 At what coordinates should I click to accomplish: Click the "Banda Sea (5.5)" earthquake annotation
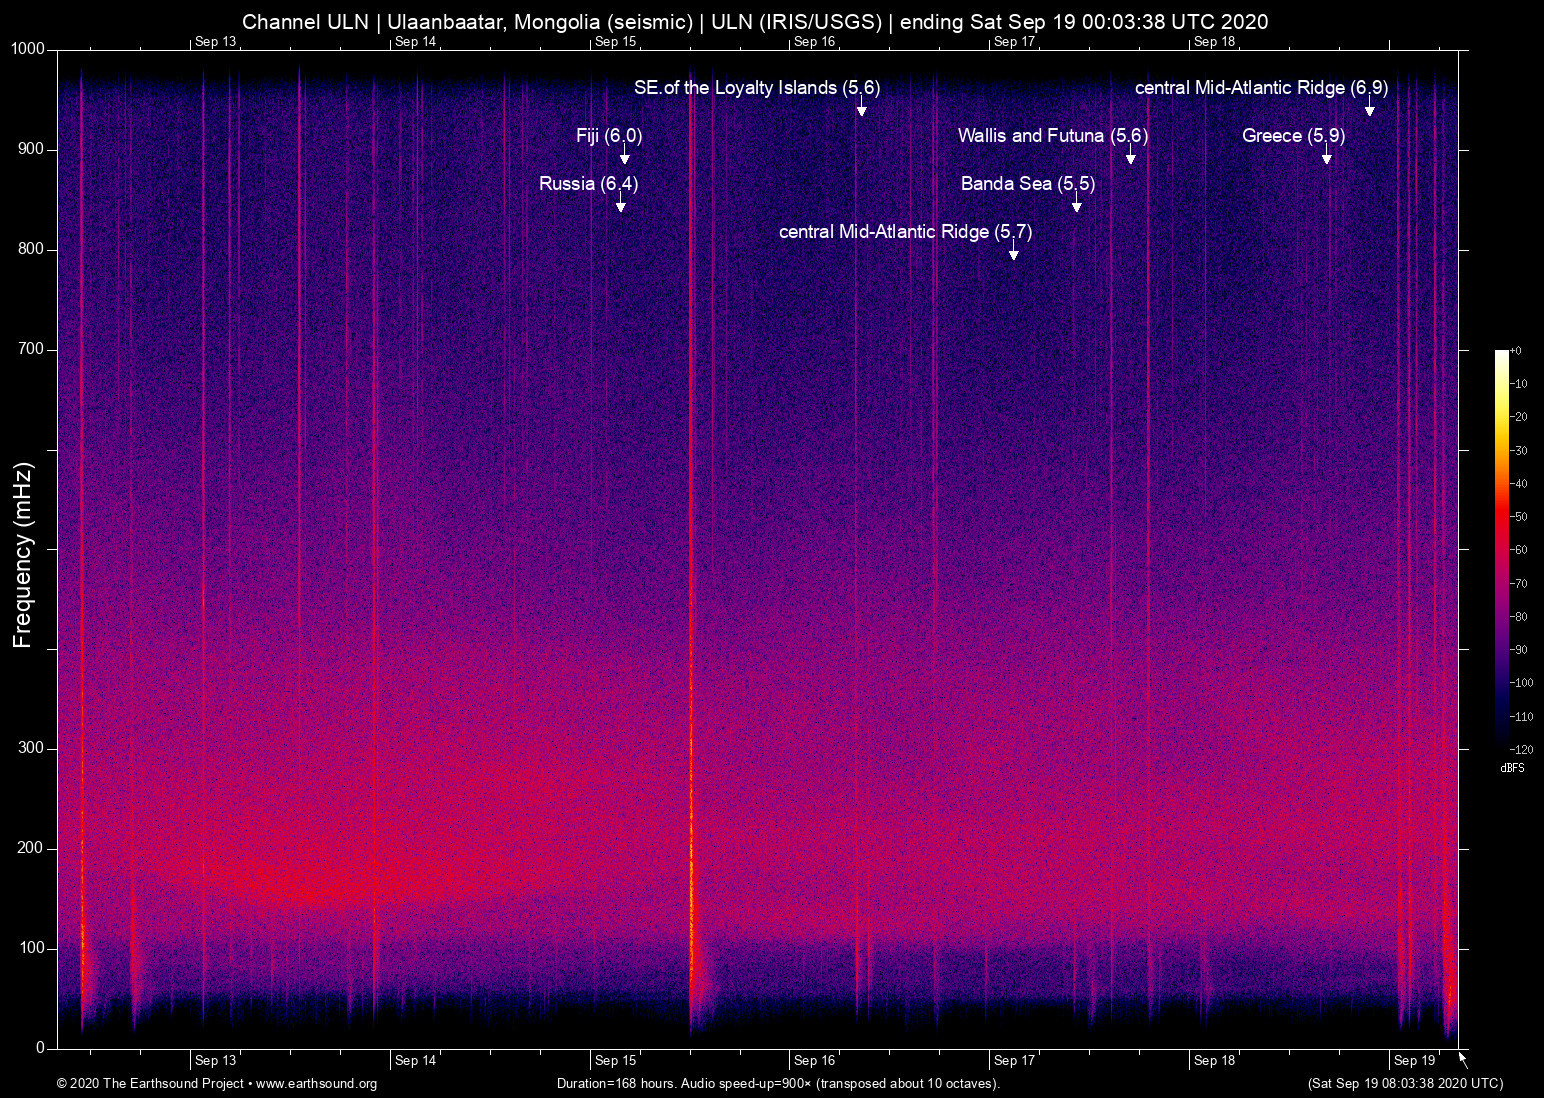point(1026,184)
